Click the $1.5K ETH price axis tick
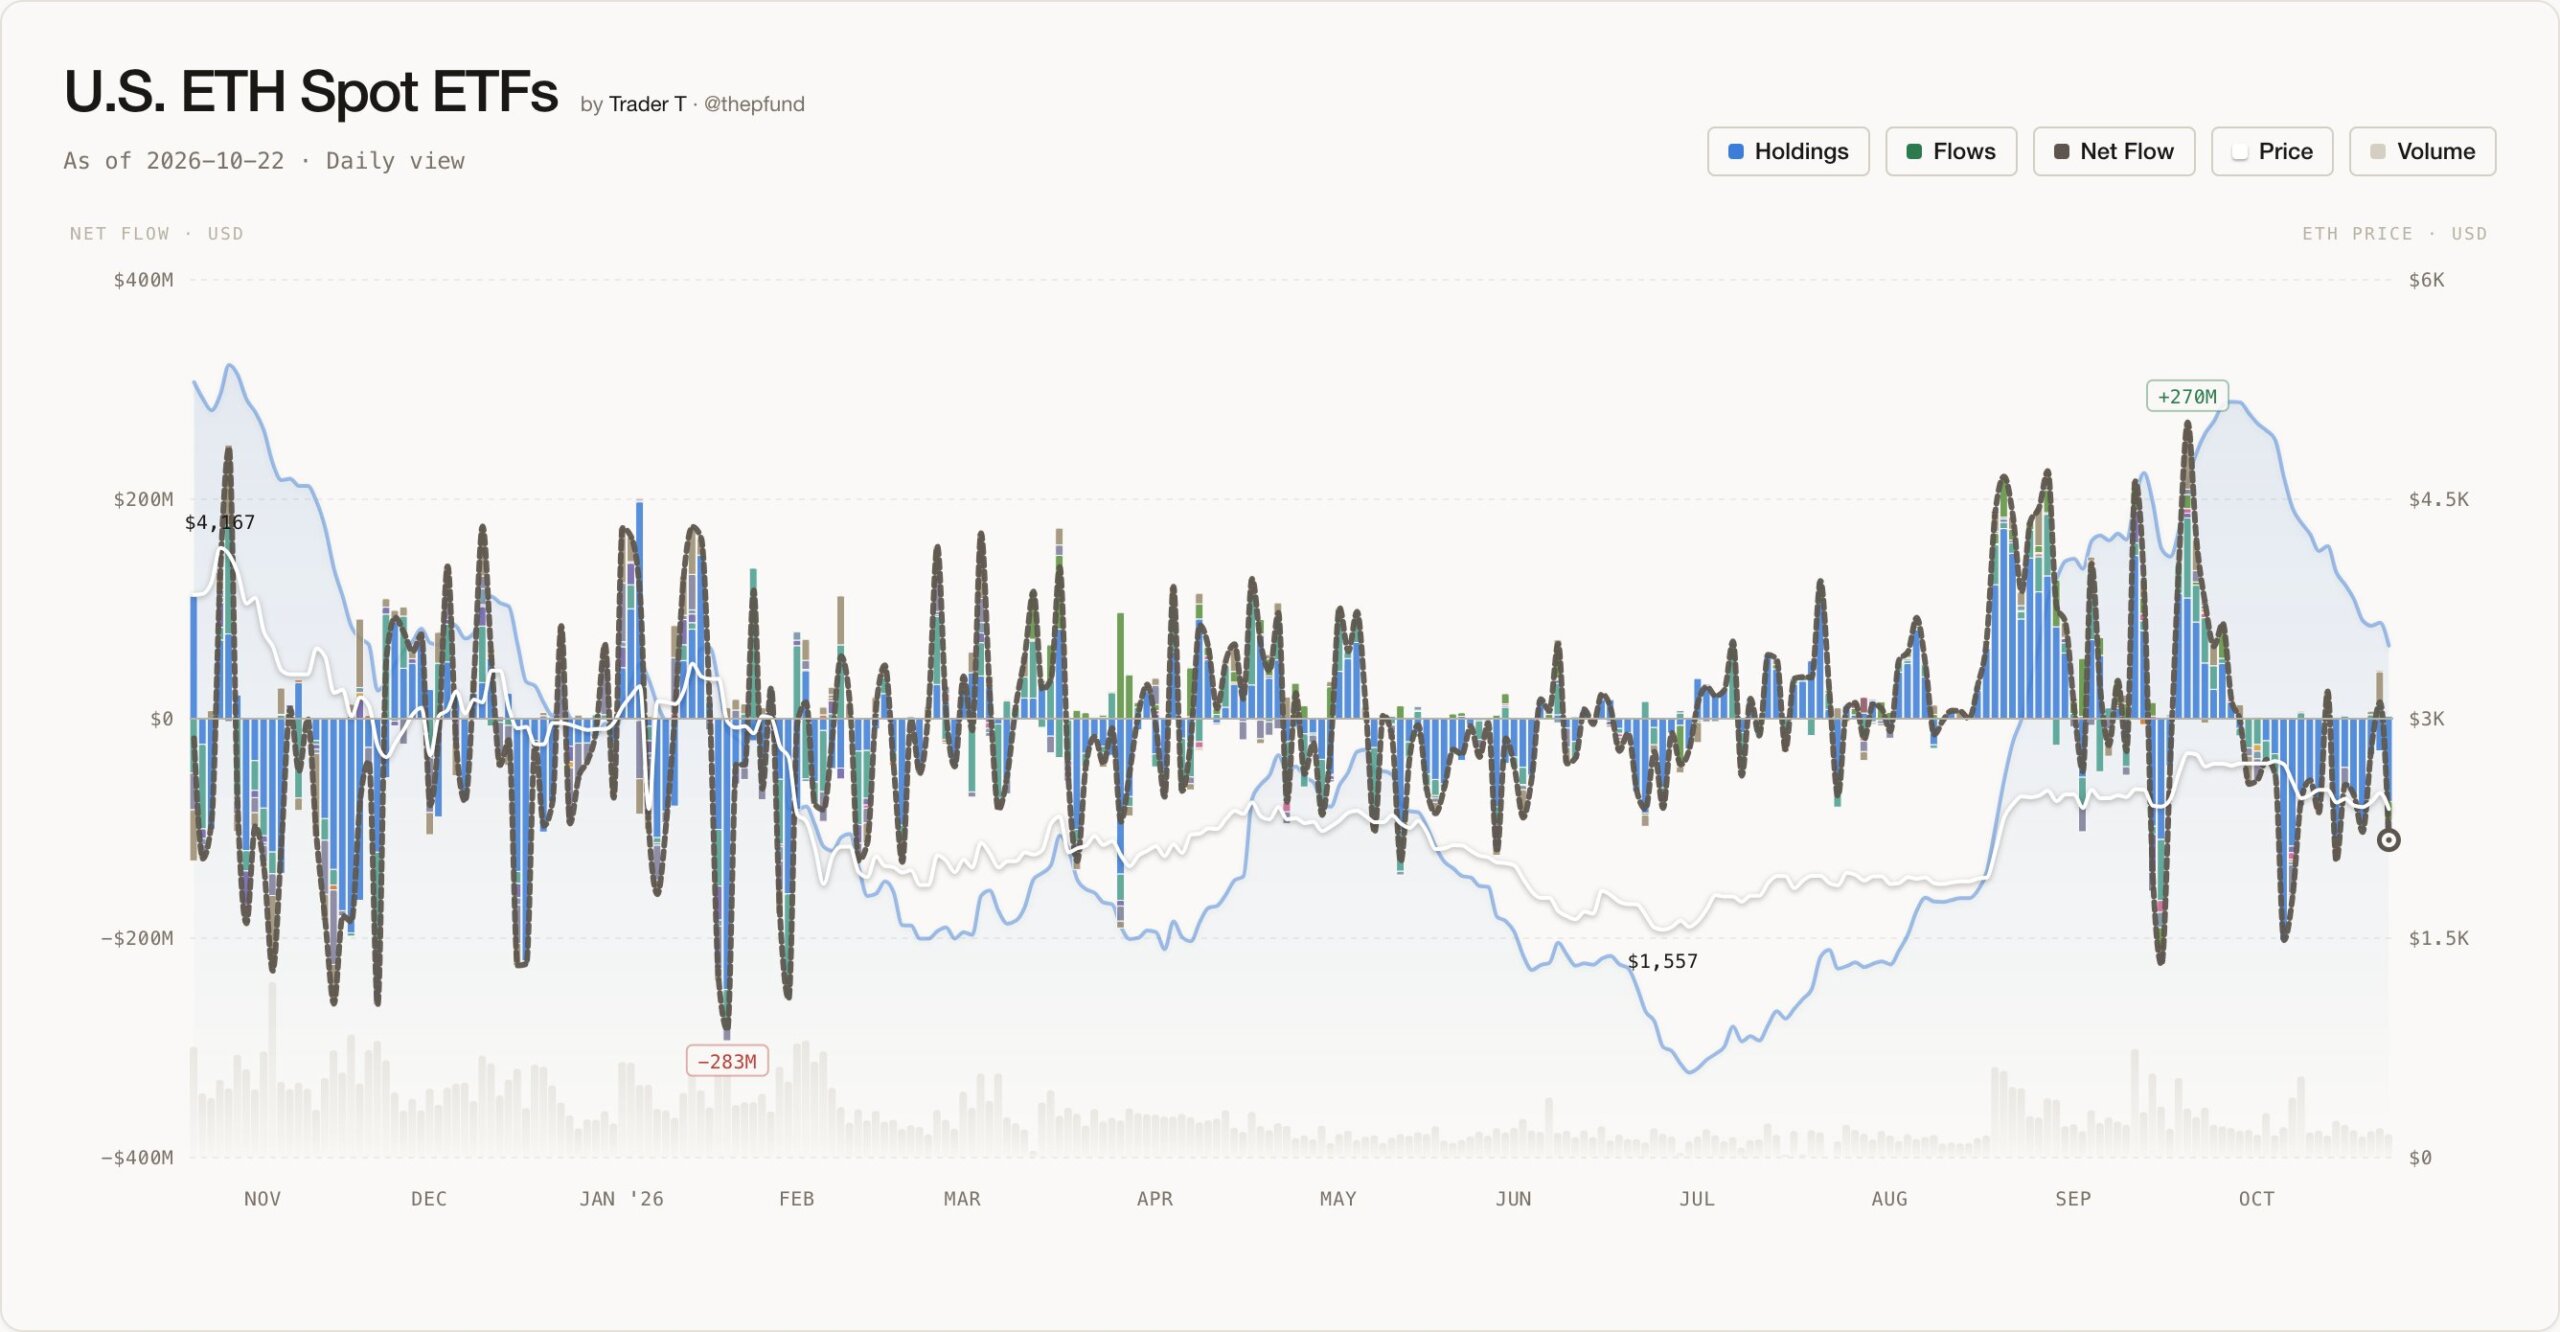2560x1332 pixels. click(2438, 938)
